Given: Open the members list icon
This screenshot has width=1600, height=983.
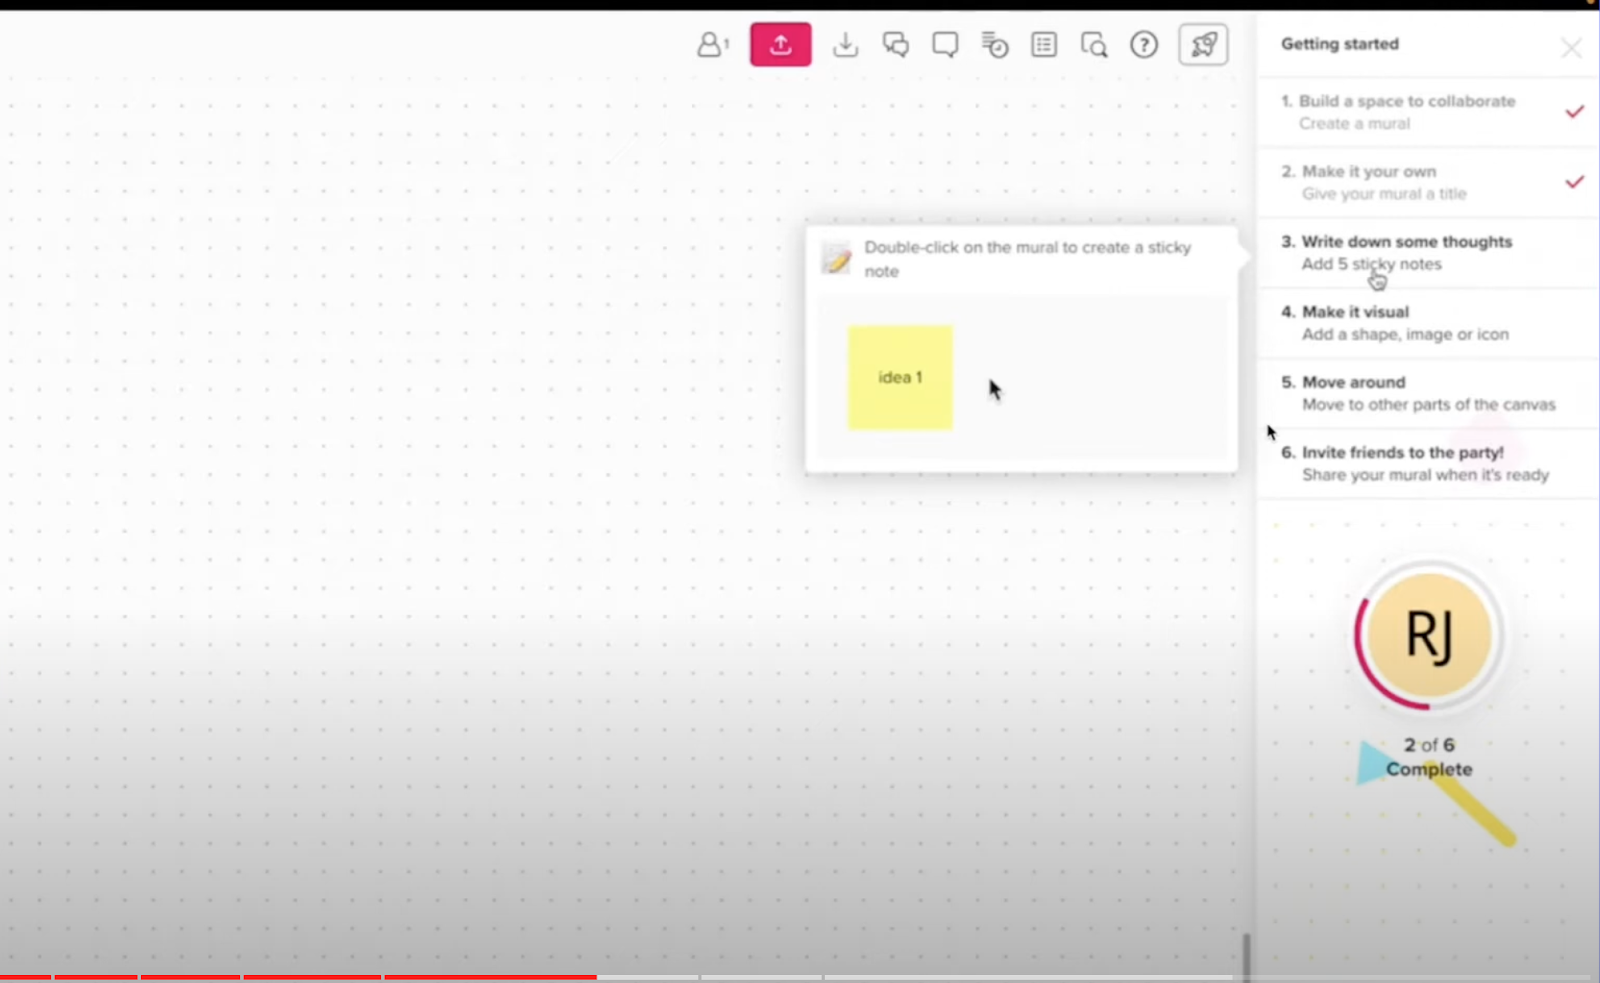Looking at the screenshot, I should coord(713,45).
